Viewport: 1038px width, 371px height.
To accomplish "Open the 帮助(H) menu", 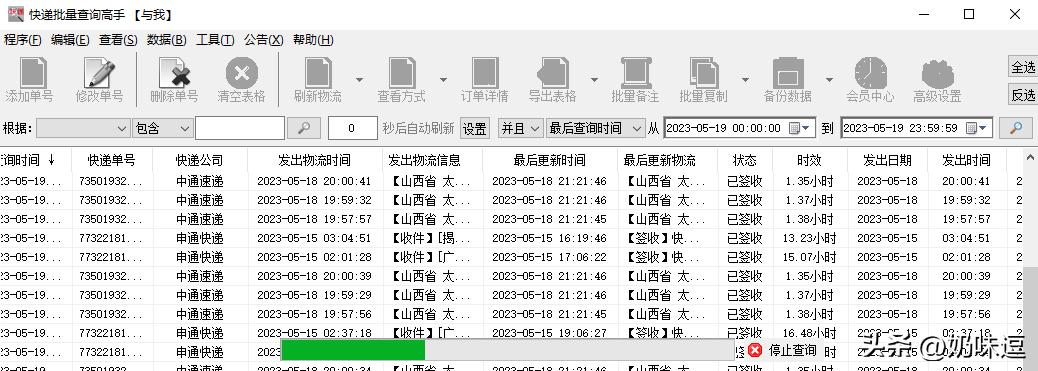I will coord(313,40).
